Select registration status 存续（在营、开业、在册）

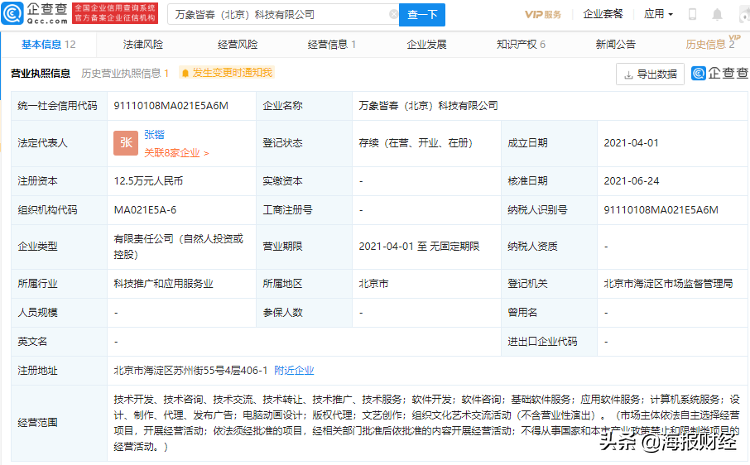pos(416,143)
